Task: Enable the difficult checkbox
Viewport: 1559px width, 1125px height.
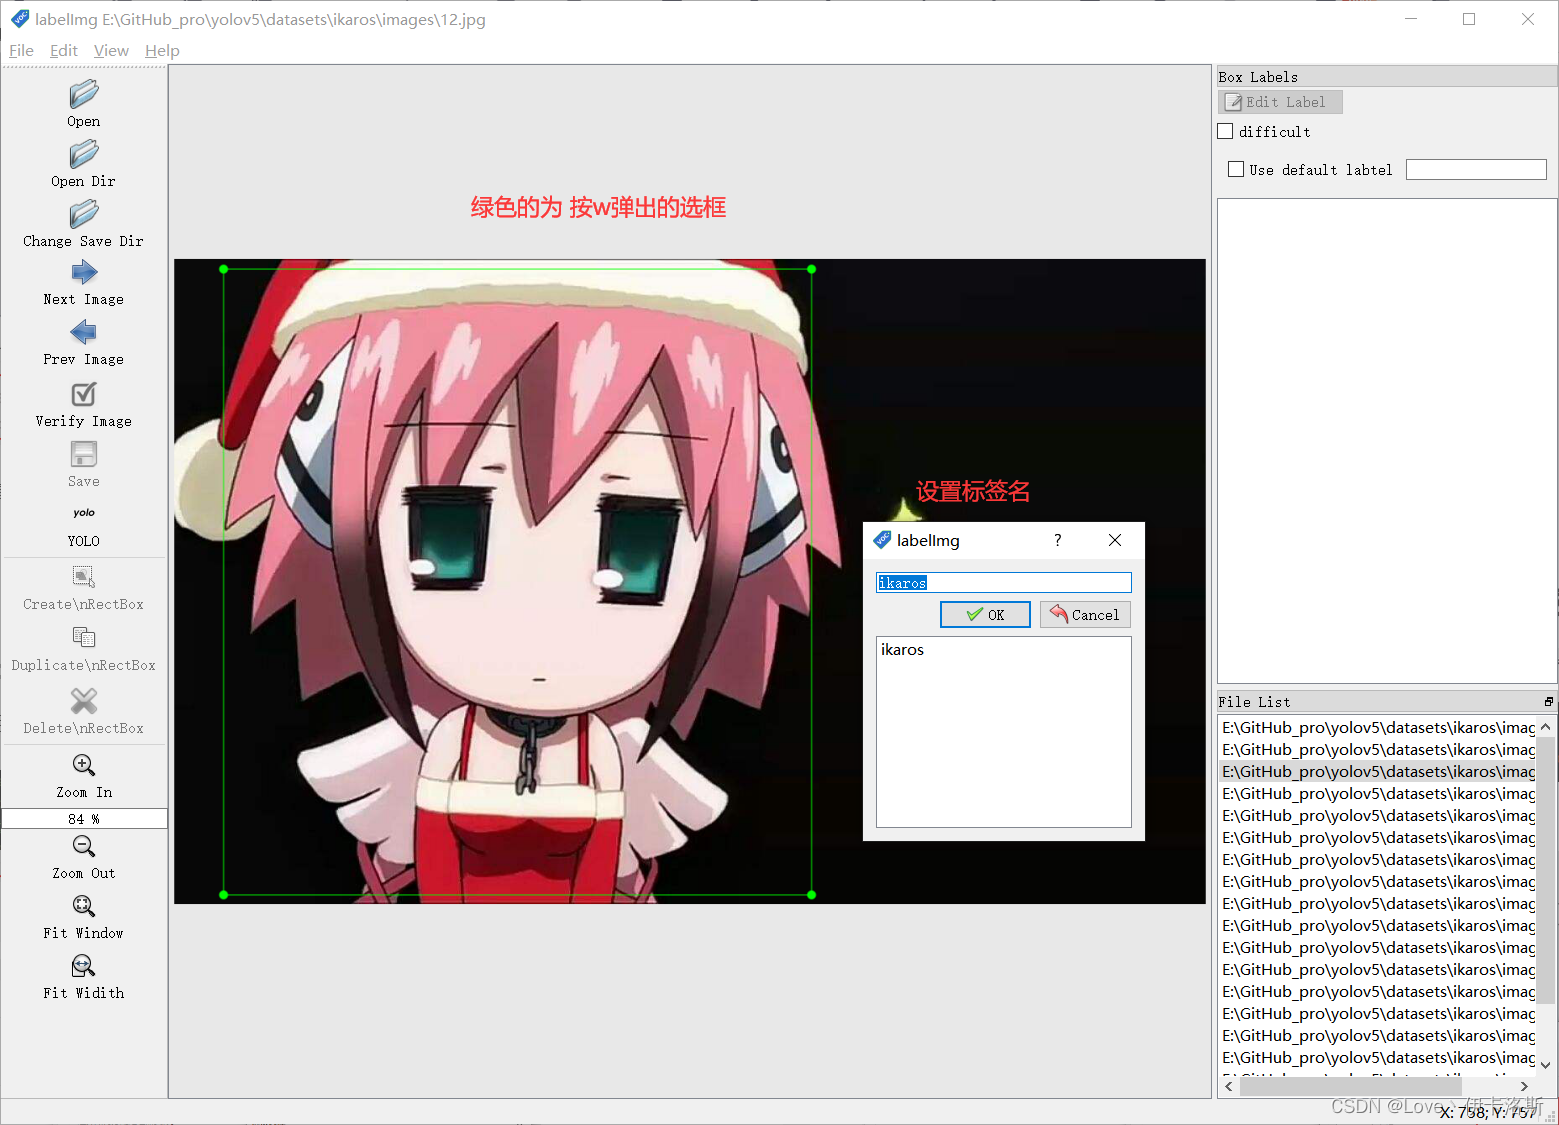Action: coord(1225,131)
